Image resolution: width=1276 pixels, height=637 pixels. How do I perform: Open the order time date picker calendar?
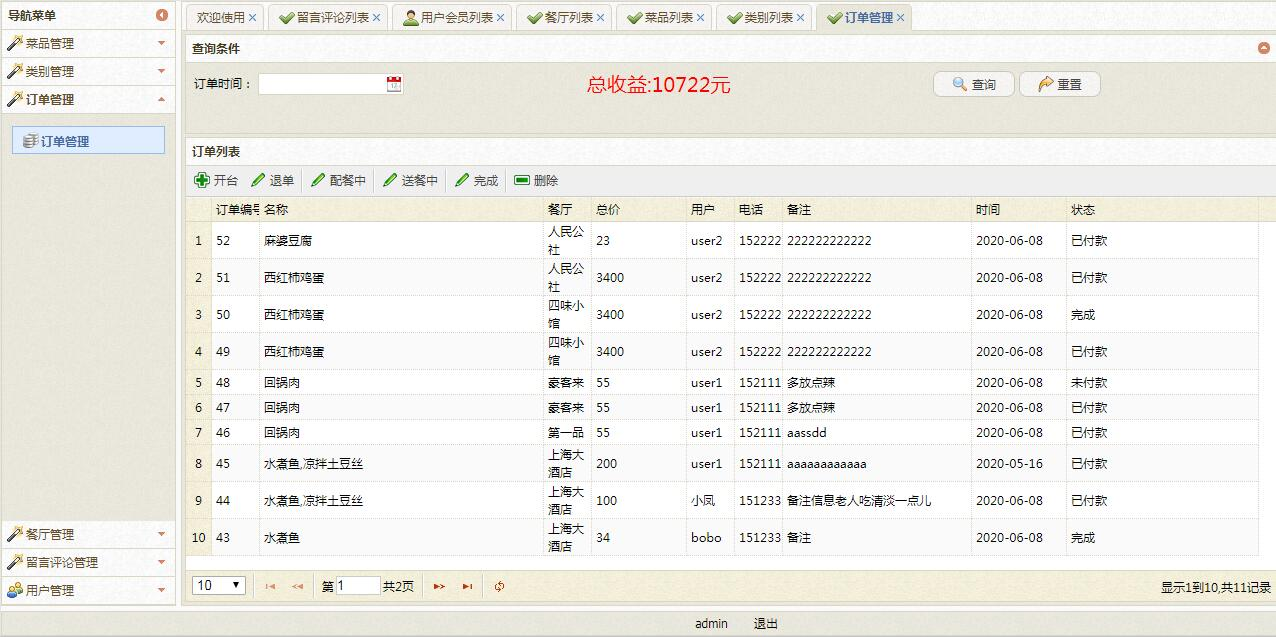click(393, 83)
